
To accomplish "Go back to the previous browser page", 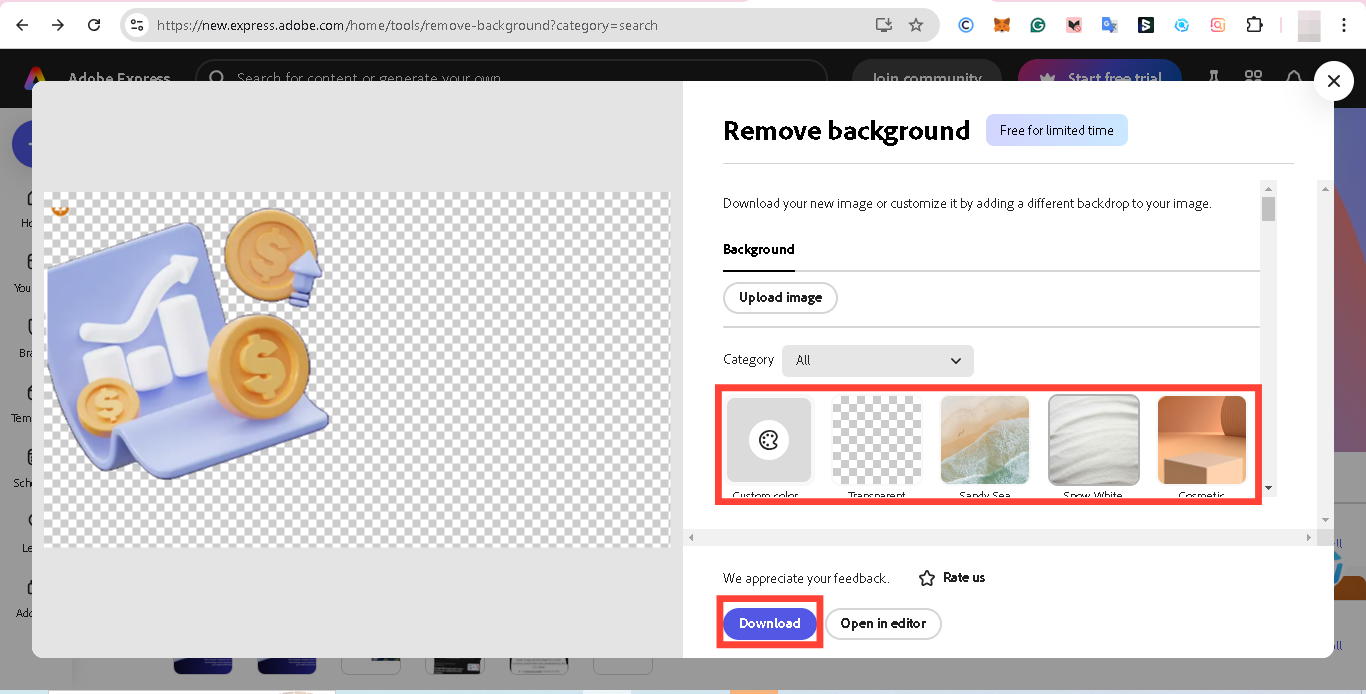I will (x=22, y=25).
